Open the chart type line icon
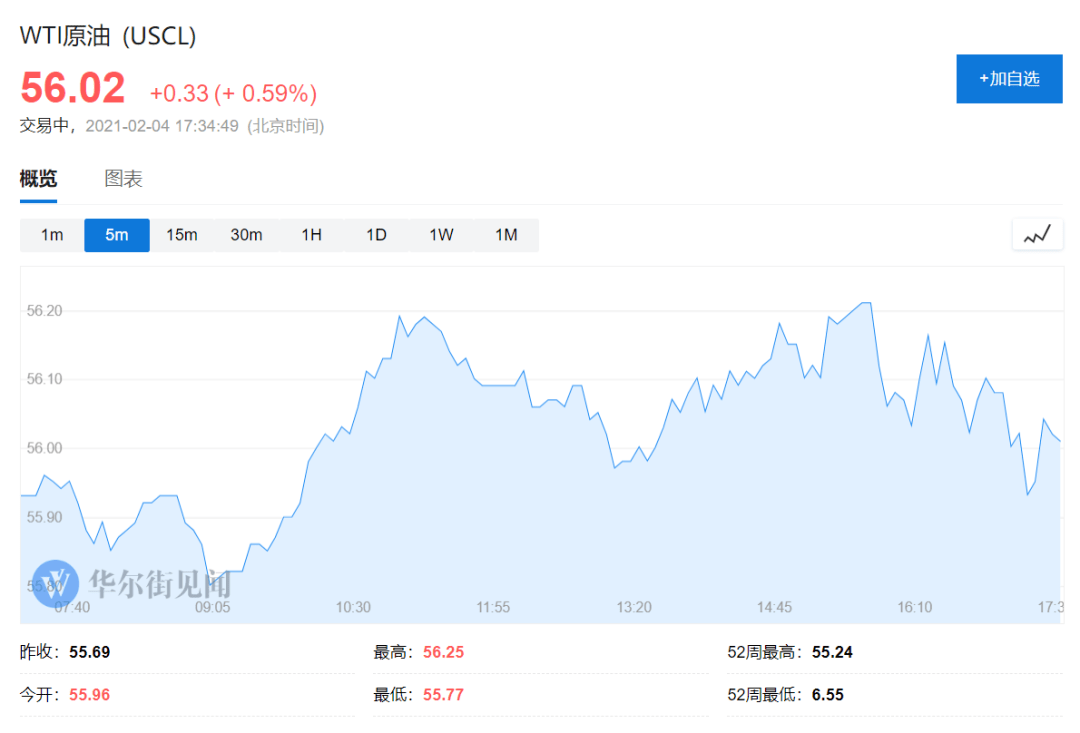The width and height of the screenshot is (1080, 733). click(x=1037, y=235)
